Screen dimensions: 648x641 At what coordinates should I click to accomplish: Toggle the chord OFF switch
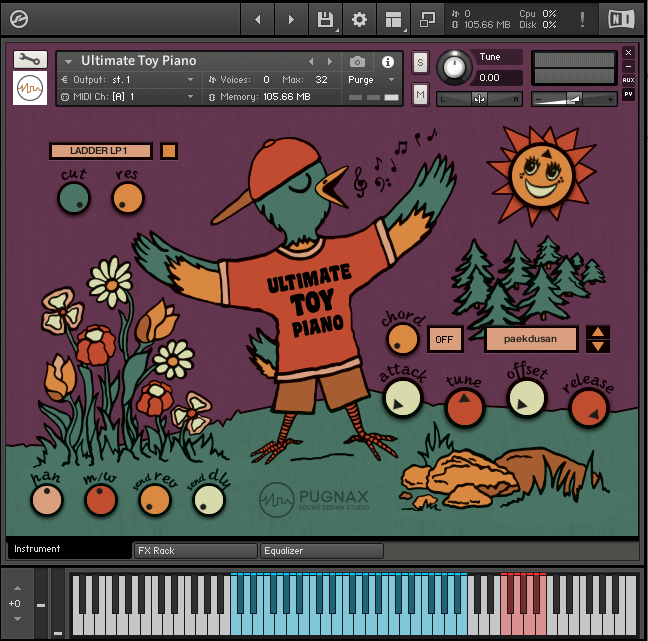click(x=445, y=339)
